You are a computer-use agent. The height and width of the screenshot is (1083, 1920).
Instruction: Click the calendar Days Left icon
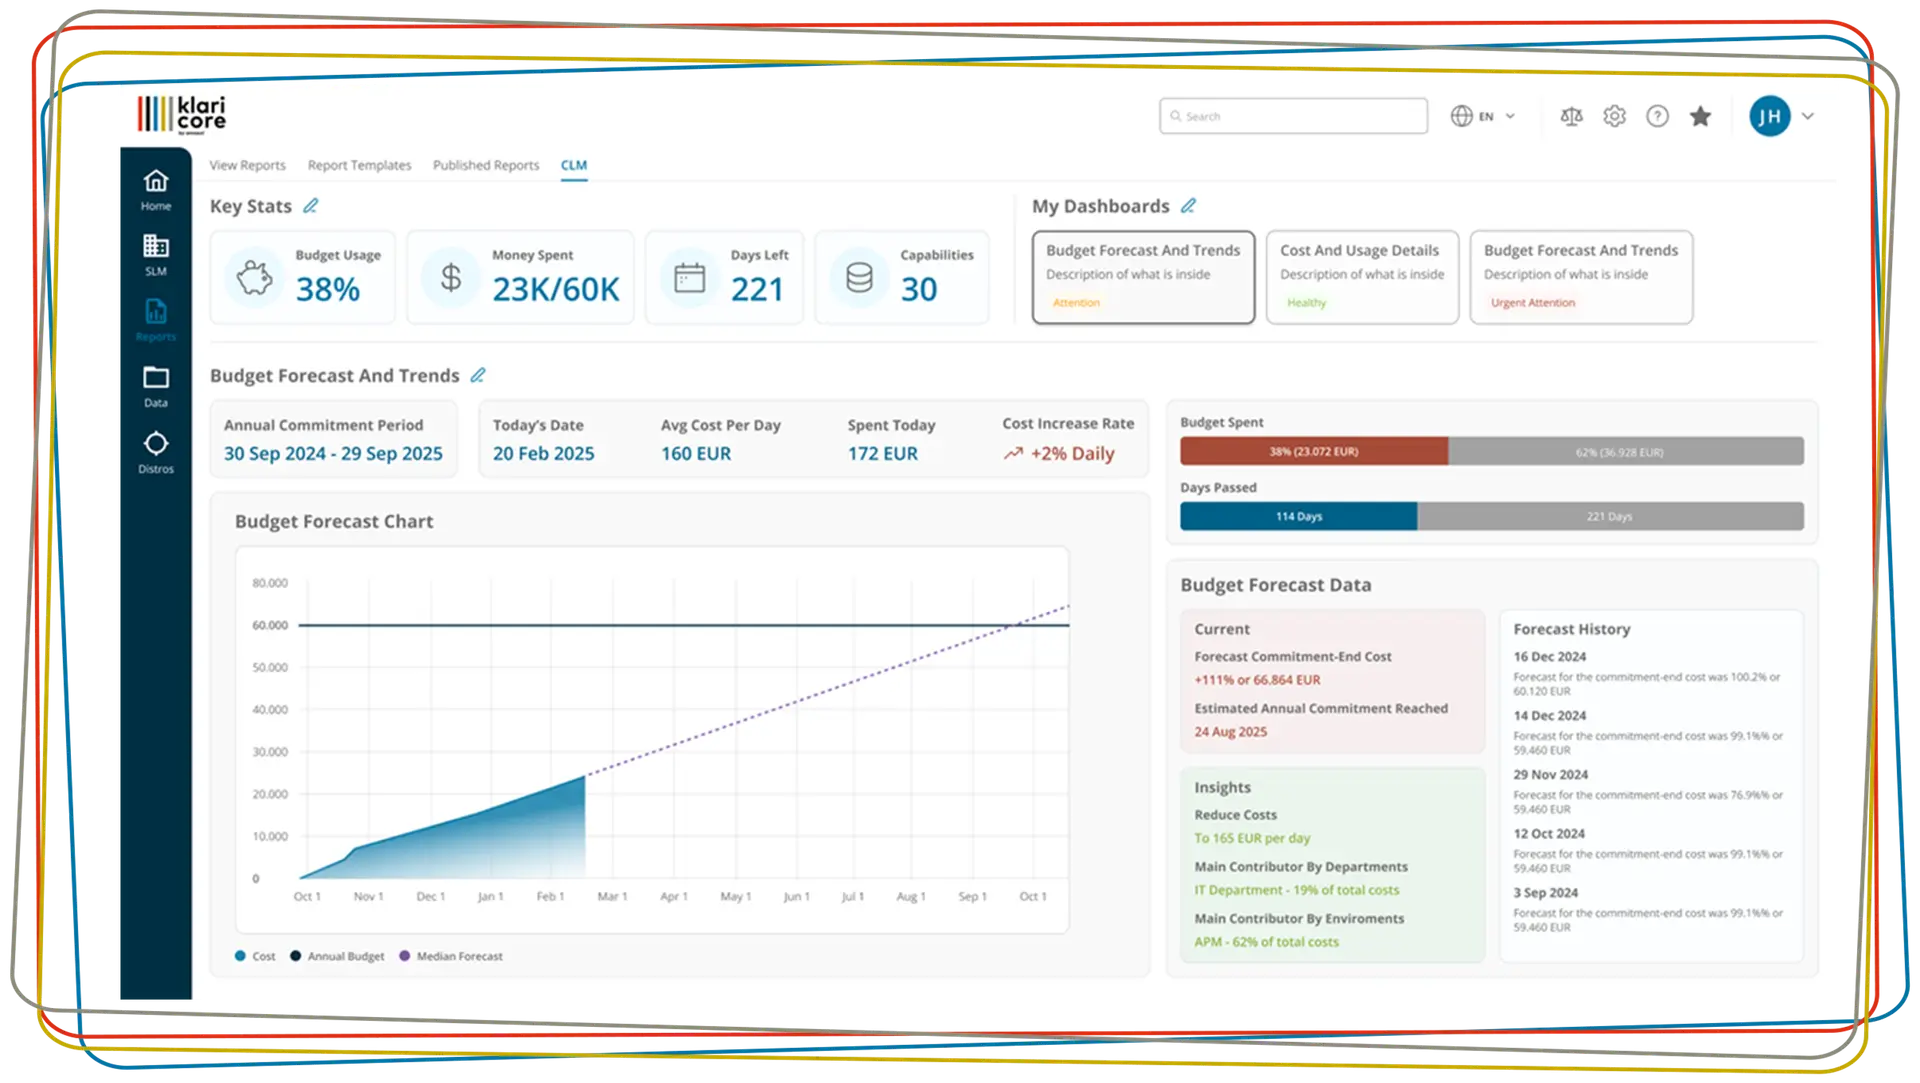[689, 277]
